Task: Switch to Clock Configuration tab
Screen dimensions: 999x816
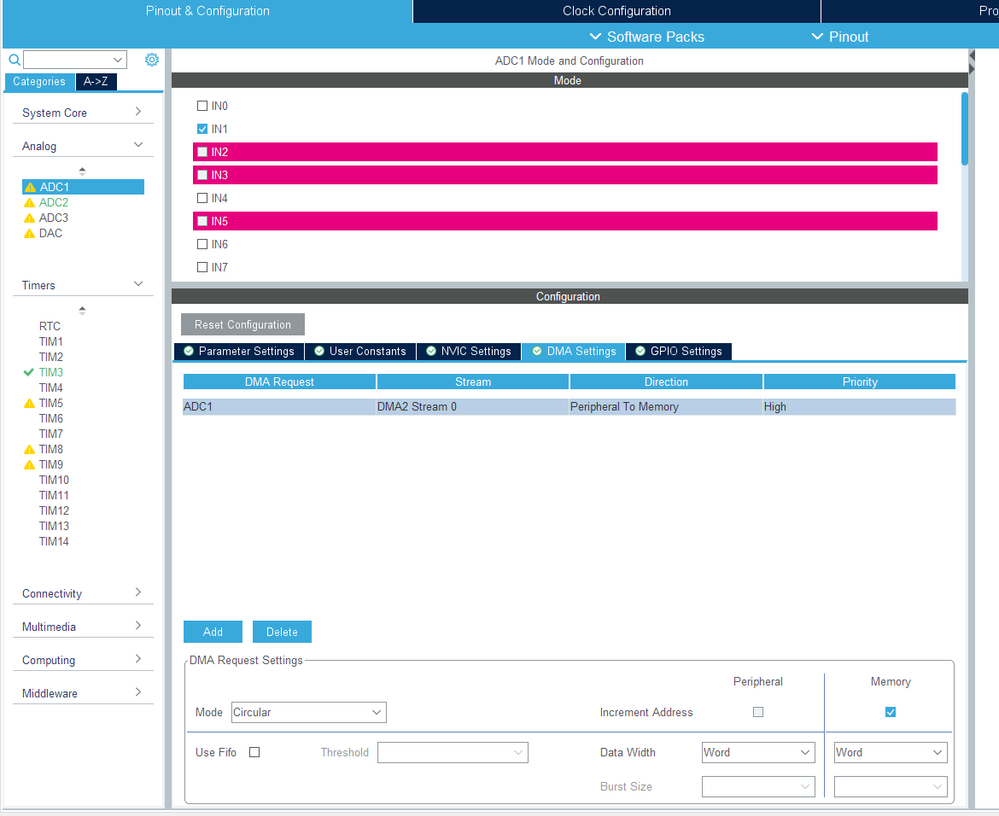Action: click(x=617, y=11)
